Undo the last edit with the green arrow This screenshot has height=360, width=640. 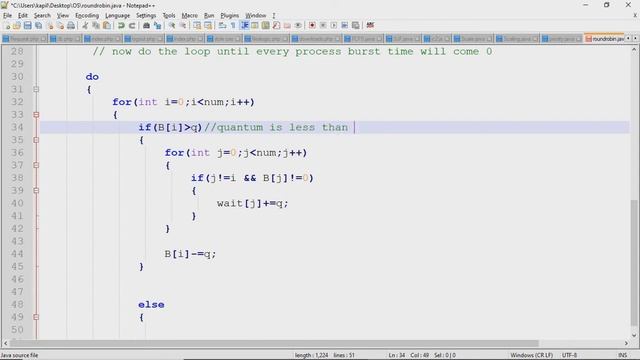pos(121,25)
